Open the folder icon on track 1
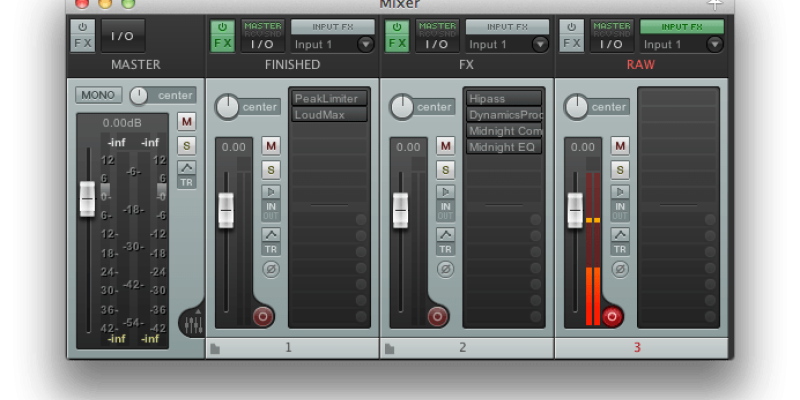This screenshot has height=400, width=800. coord(215,348)
